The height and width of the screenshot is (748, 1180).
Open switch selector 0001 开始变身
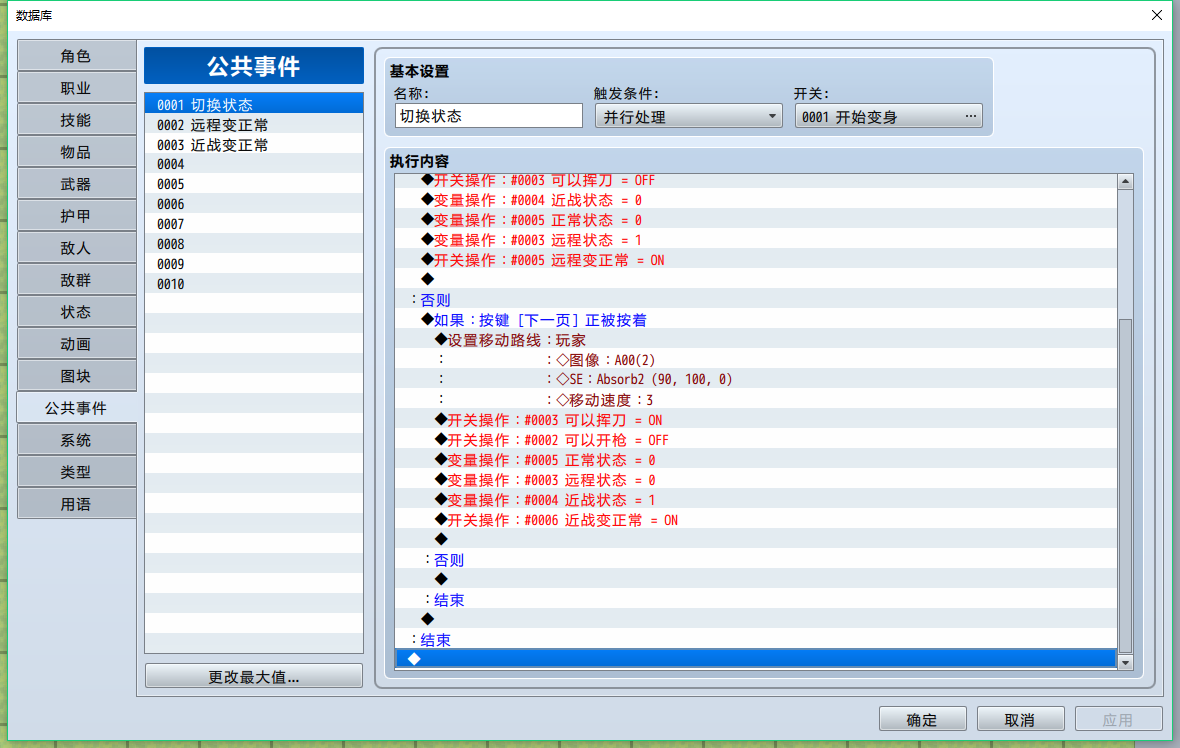point(889,117)
